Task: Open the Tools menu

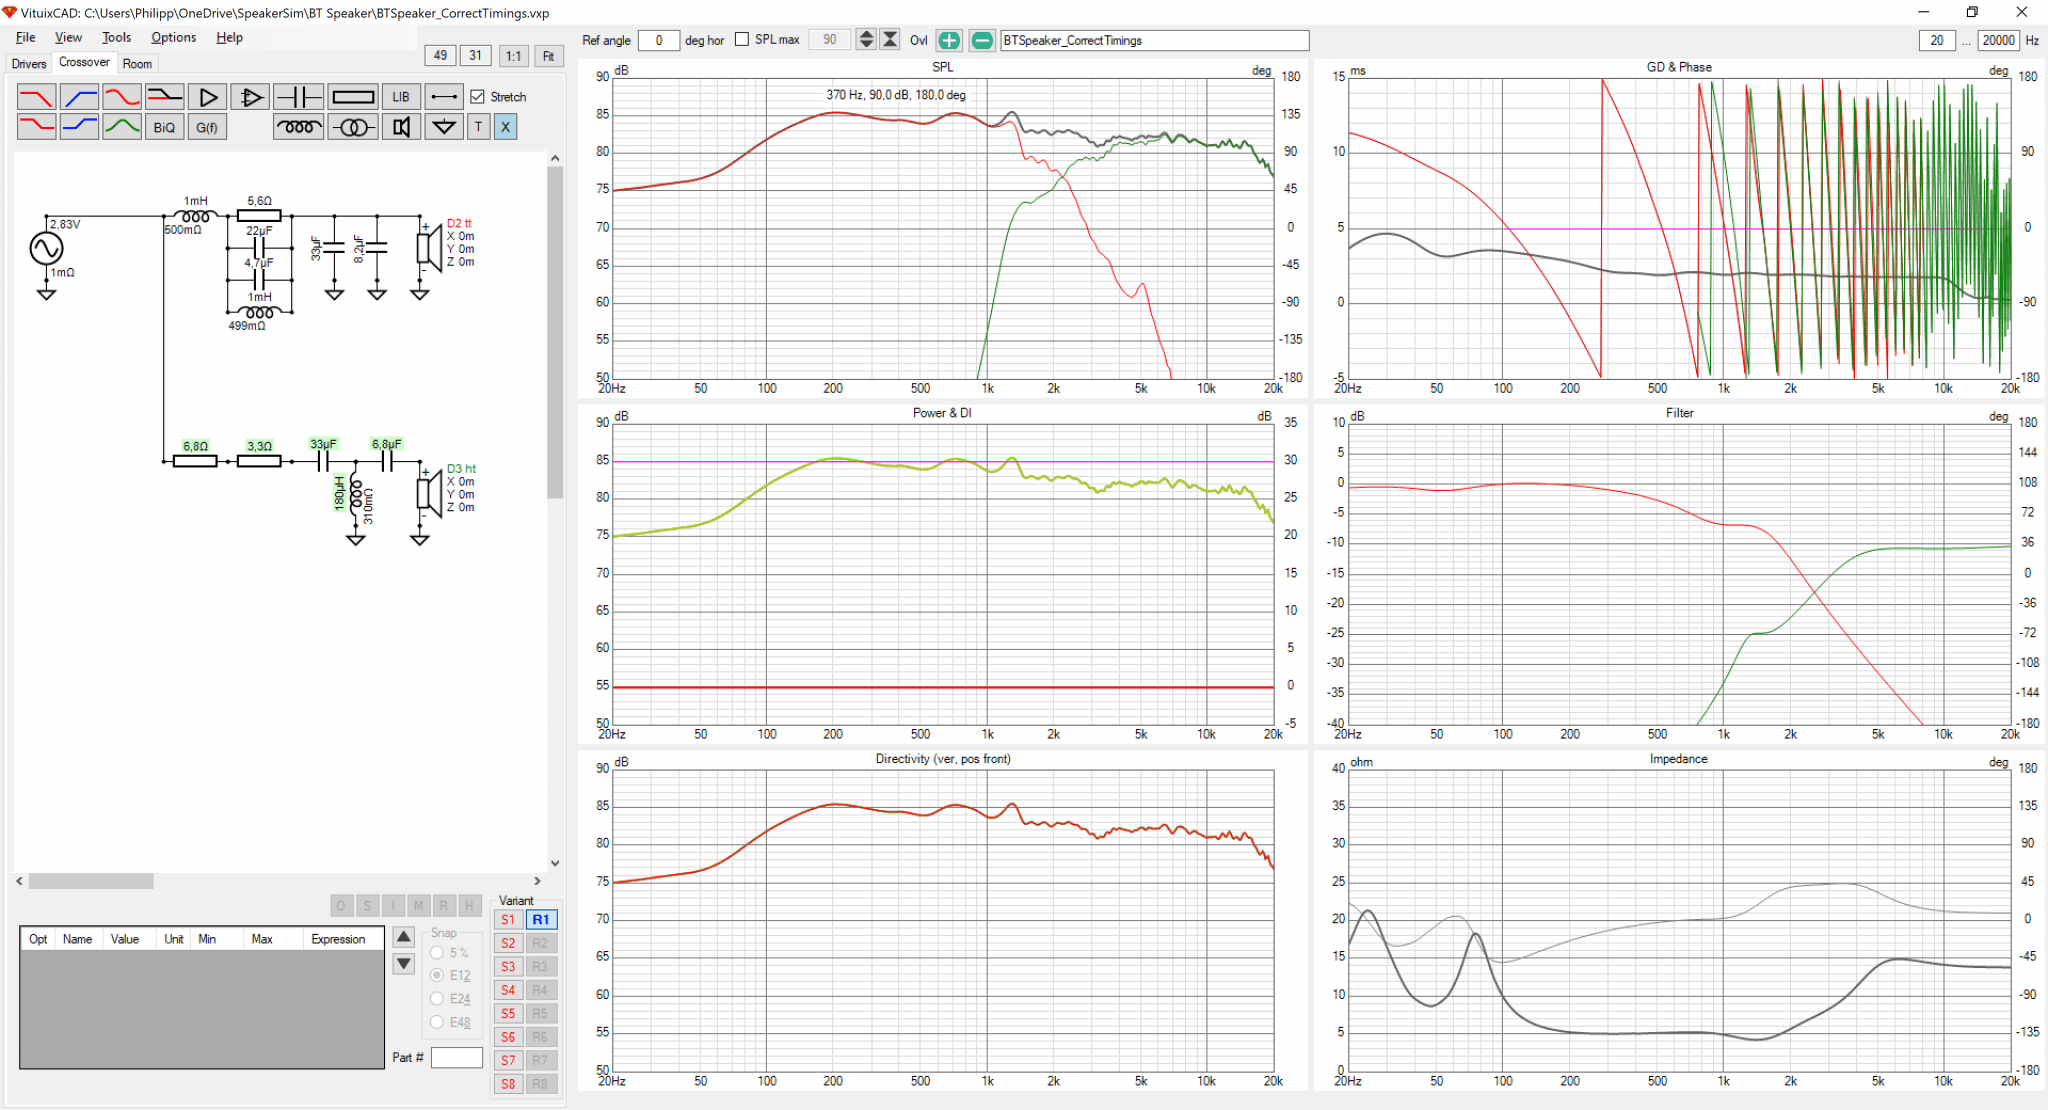Action: 116,37
